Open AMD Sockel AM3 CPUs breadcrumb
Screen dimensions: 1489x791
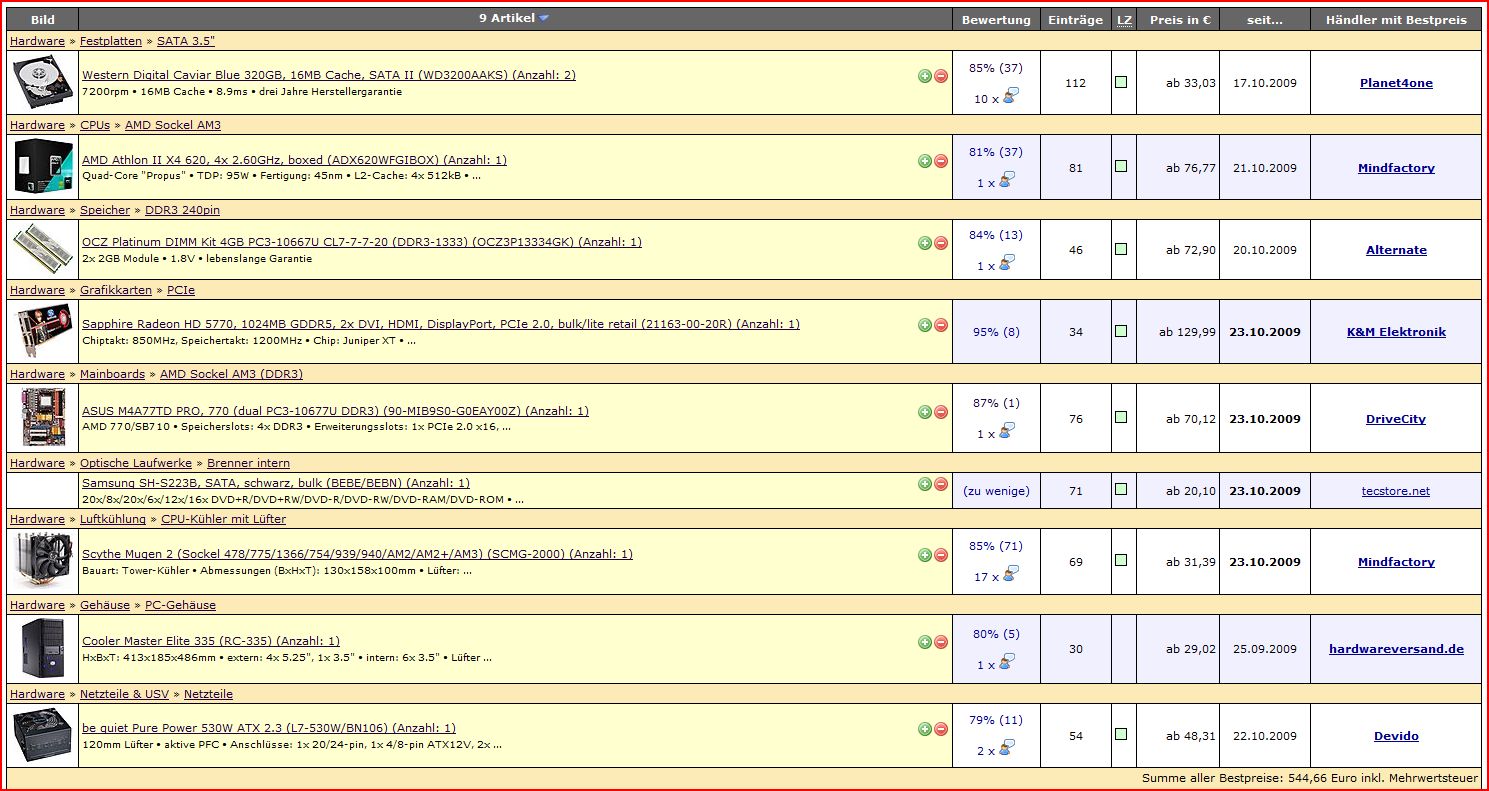[x=173, y=125]
